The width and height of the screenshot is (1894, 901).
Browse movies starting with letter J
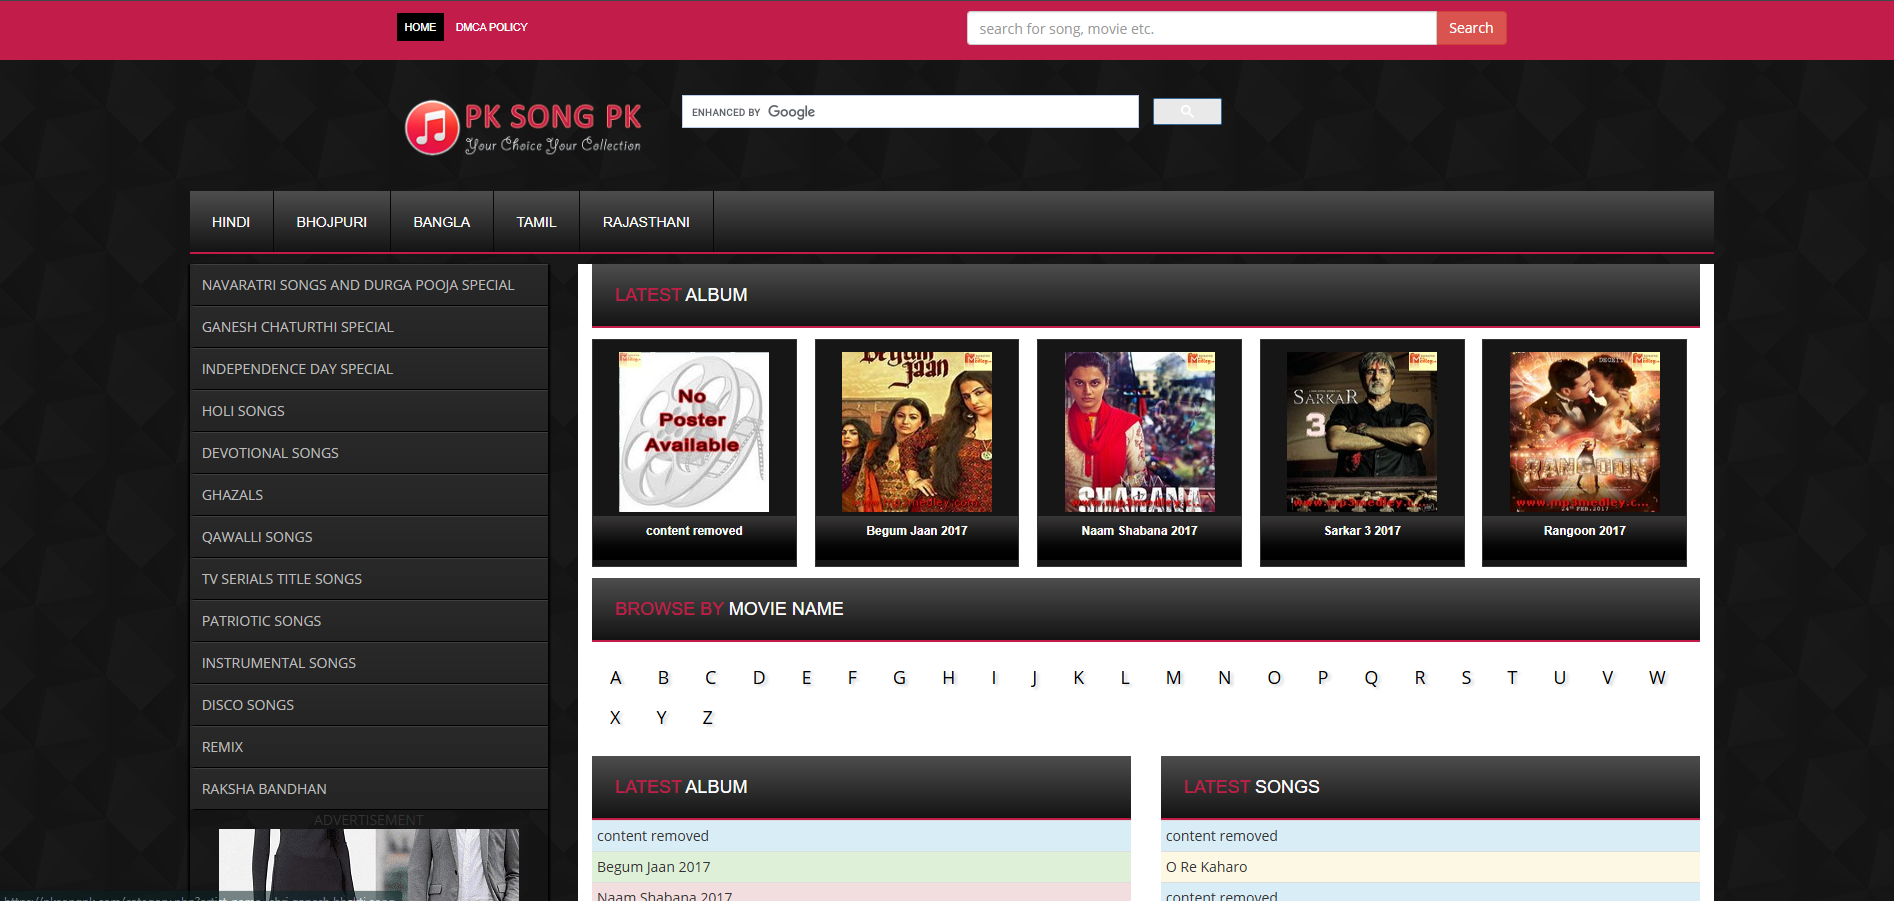click(1034, 678)
